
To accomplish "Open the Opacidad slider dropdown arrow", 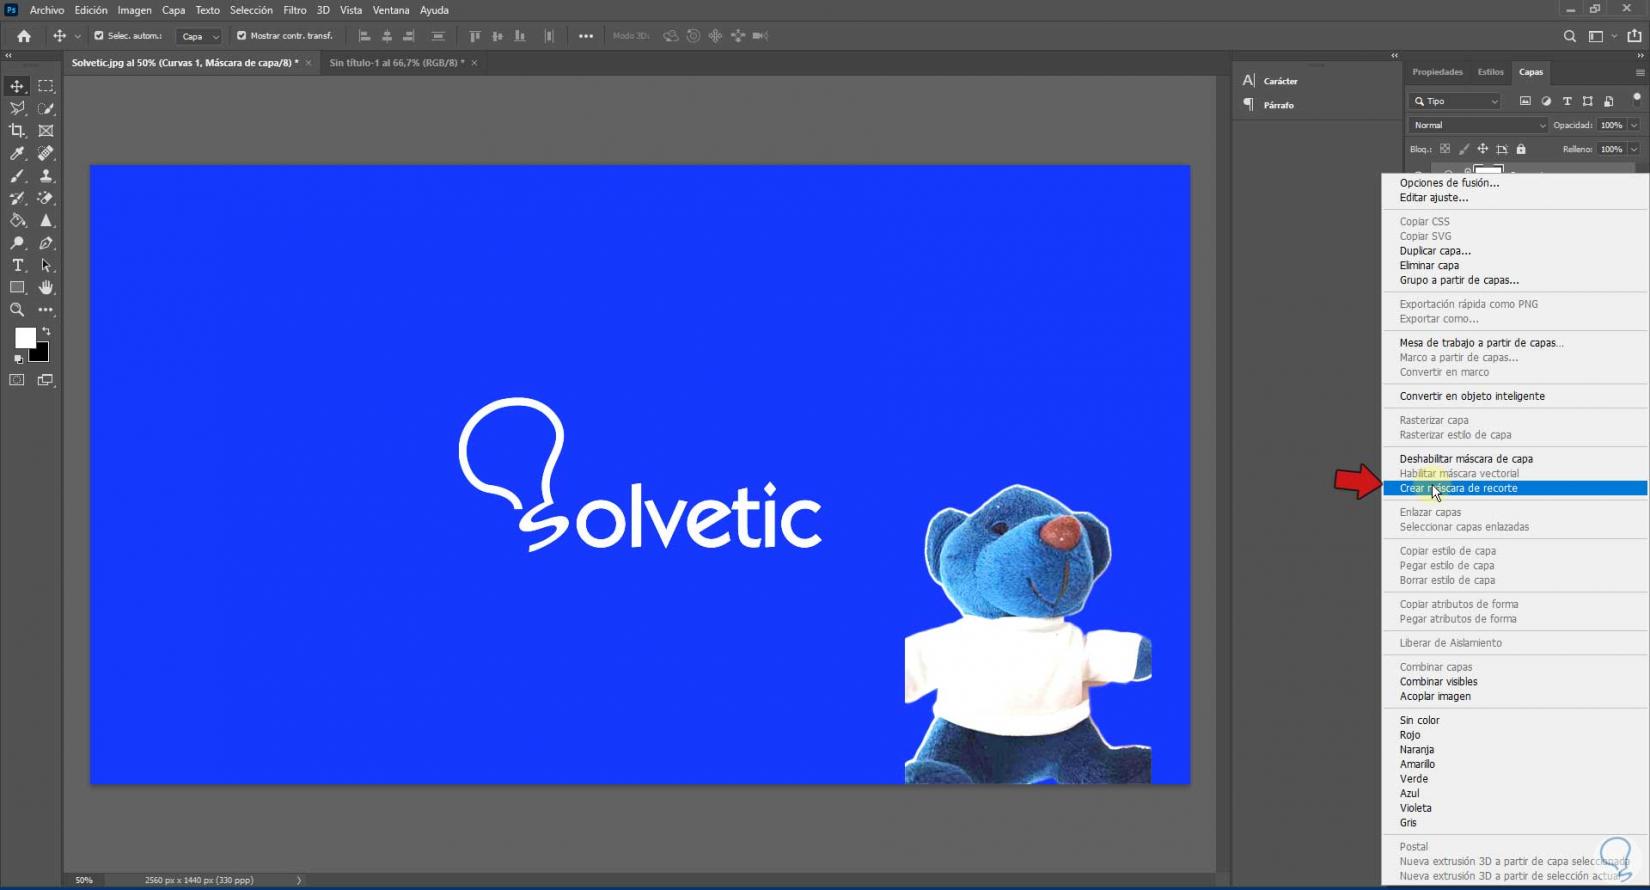I will tap(1634, 125).
